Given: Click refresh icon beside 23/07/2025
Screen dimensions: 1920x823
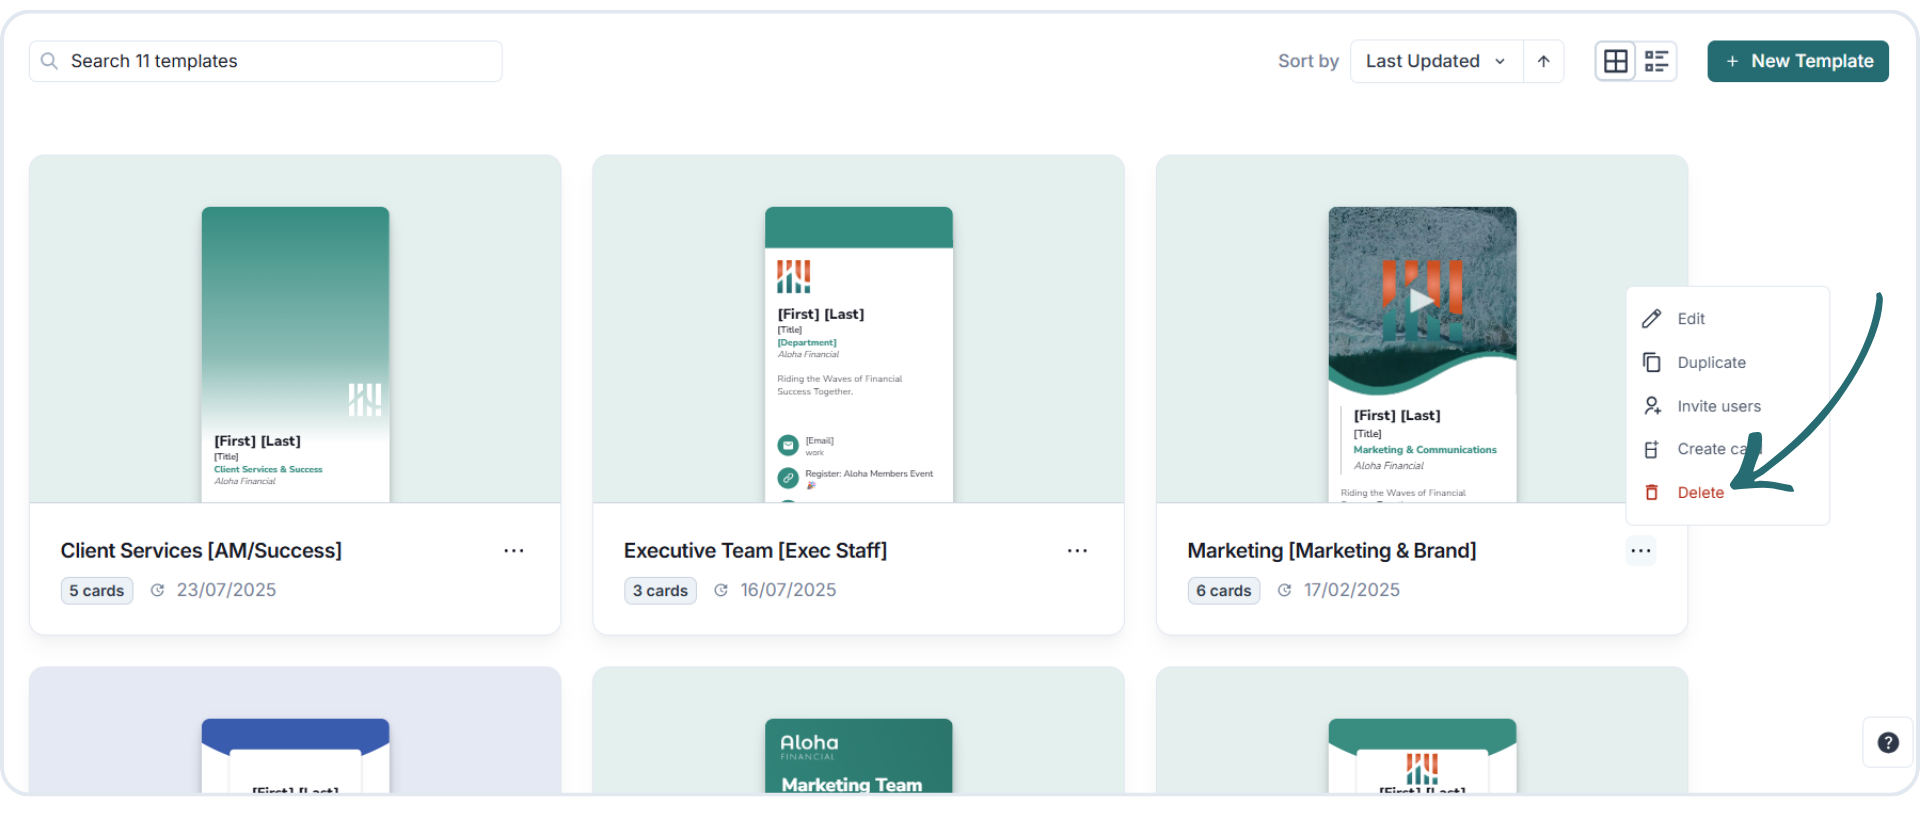Looking at the screenshot, I should 157,590.
